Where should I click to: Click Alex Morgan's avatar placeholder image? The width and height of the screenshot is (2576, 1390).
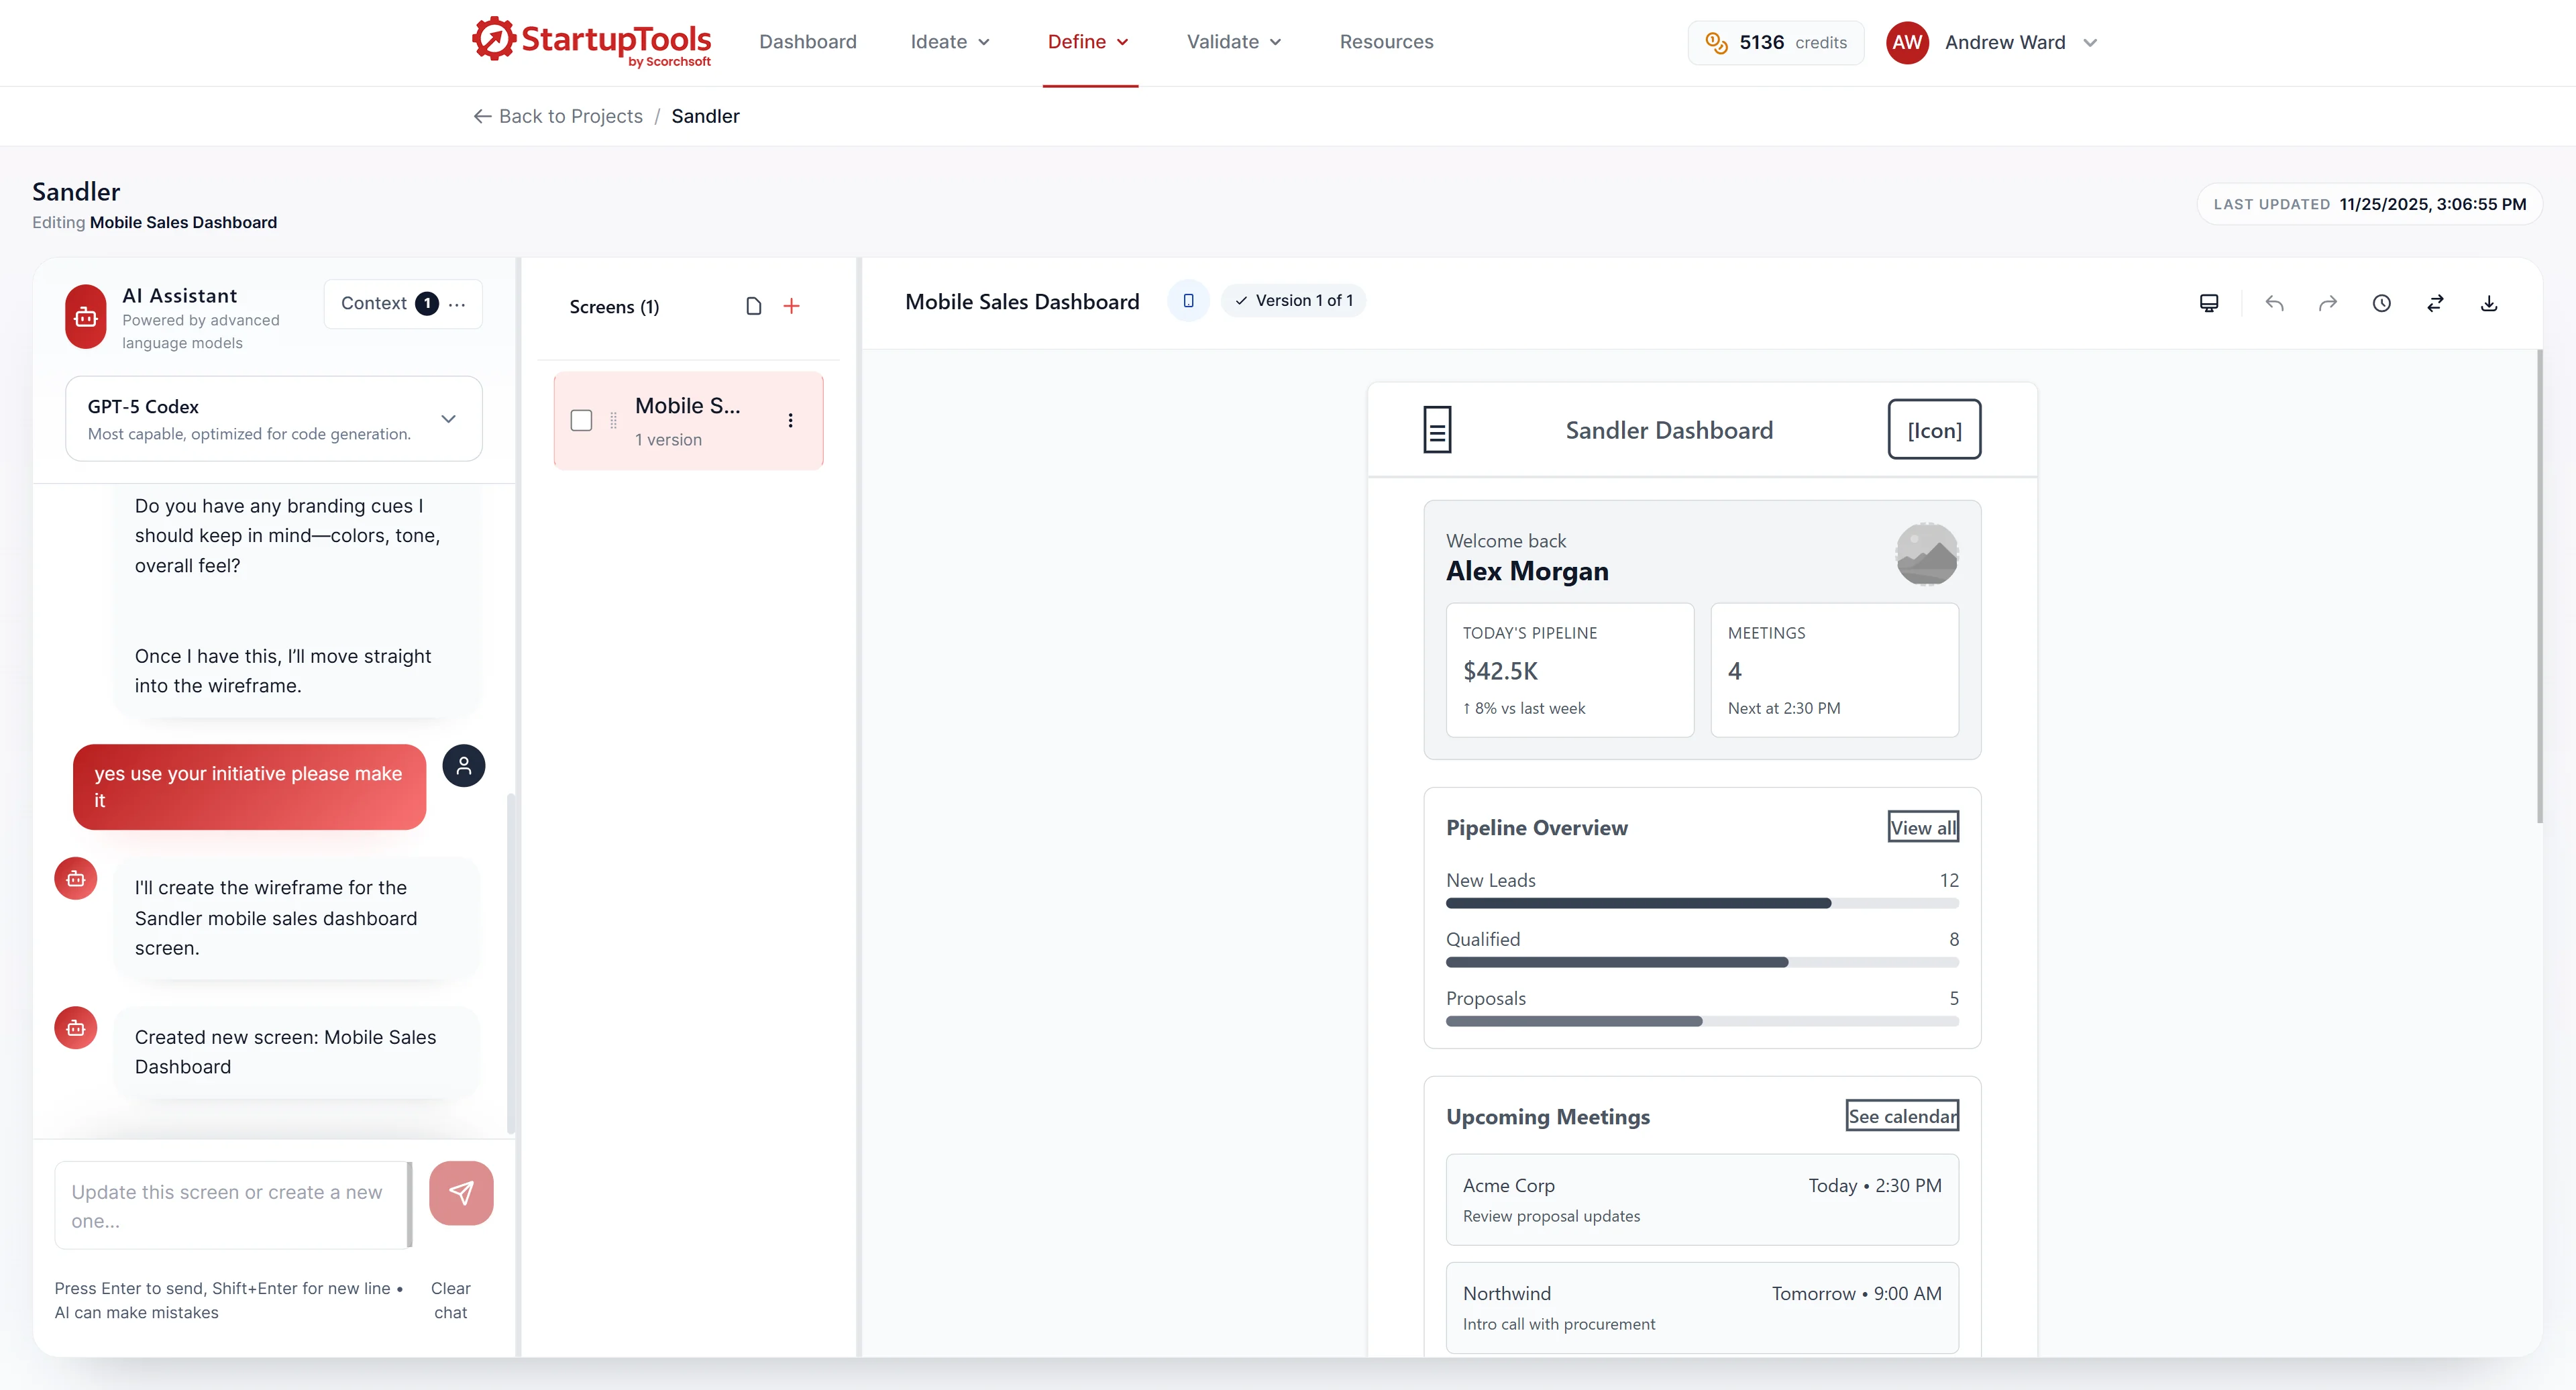pyautogui.click(x=1927, y=554)
